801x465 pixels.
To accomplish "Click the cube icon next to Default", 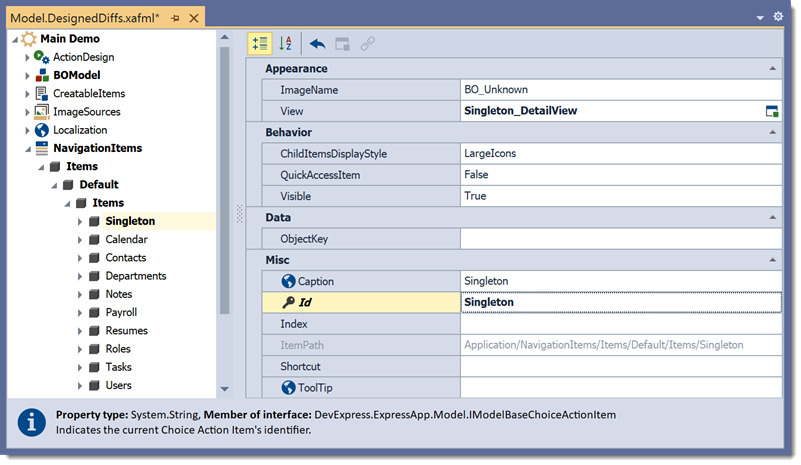I will pos(68,184).
